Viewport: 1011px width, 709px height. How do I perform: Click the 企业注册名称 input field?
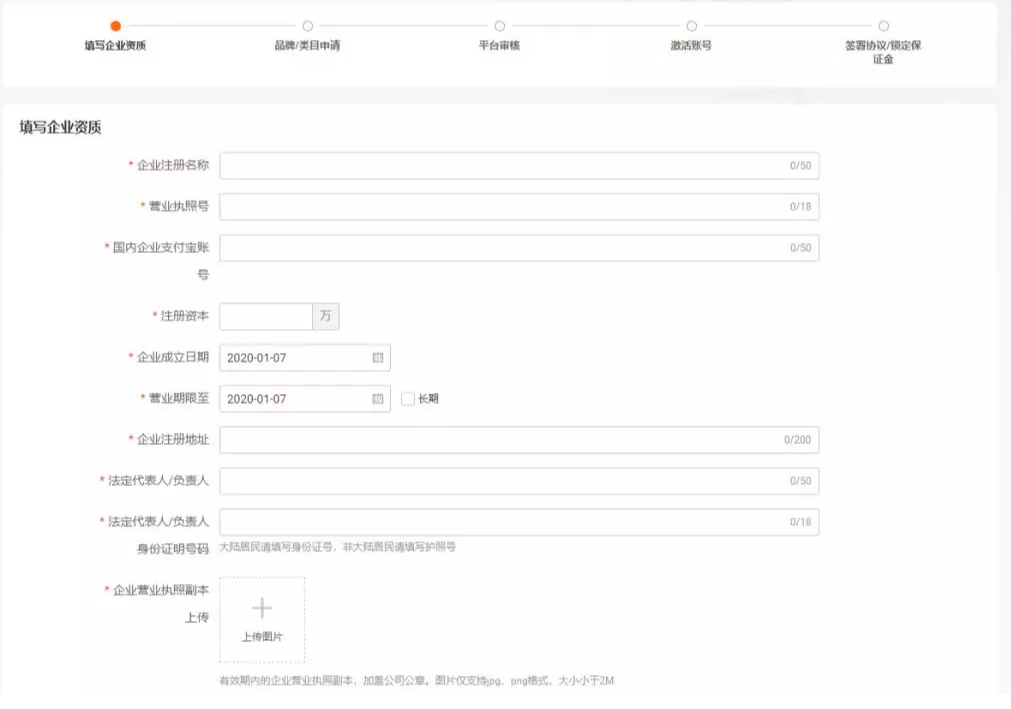click(x=518, y=165)
